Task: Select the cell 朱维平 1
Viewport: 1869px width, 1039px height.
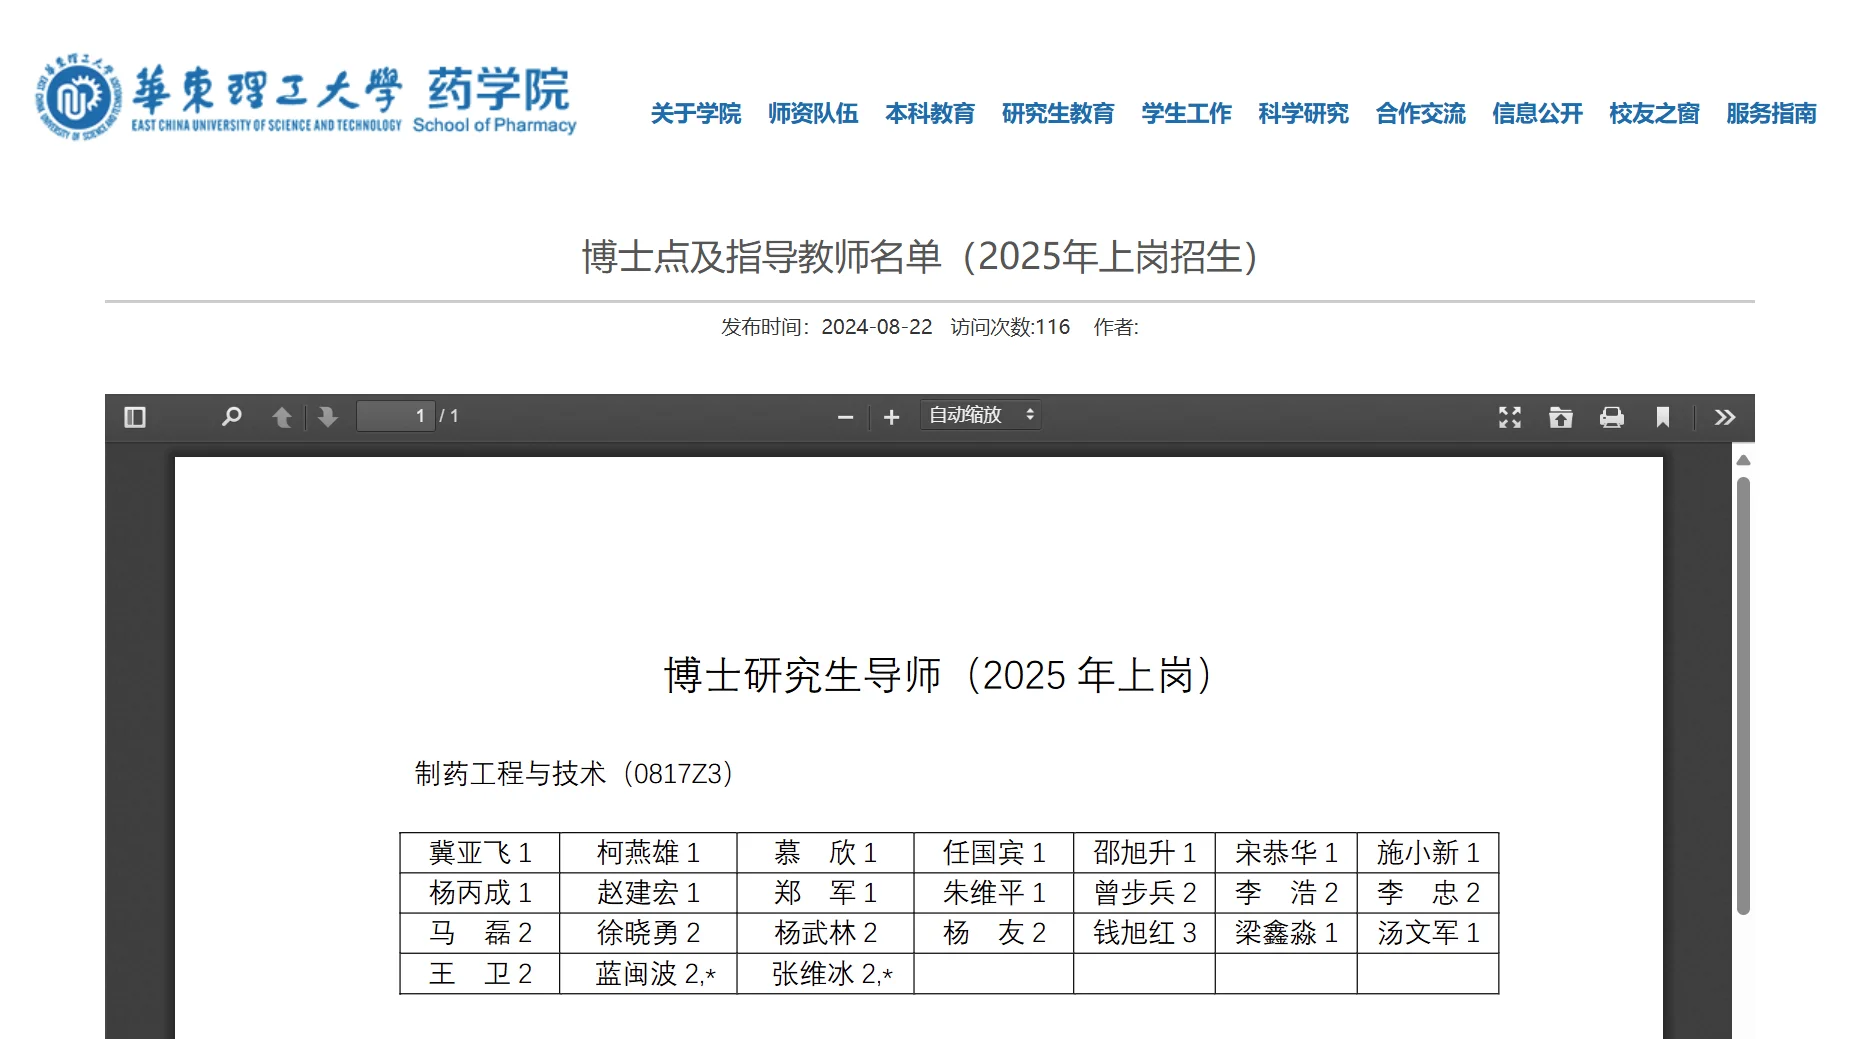Action: tap(994, 893)
